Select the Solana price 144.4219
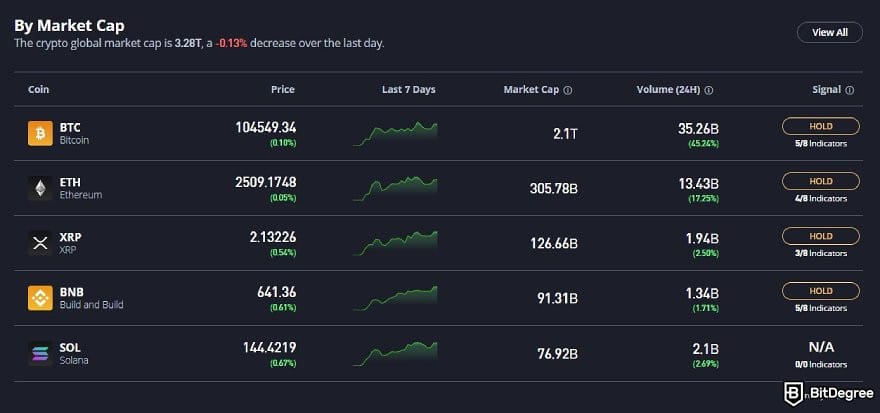This screenshot has width=880, height=413. [x=269, y=347]
